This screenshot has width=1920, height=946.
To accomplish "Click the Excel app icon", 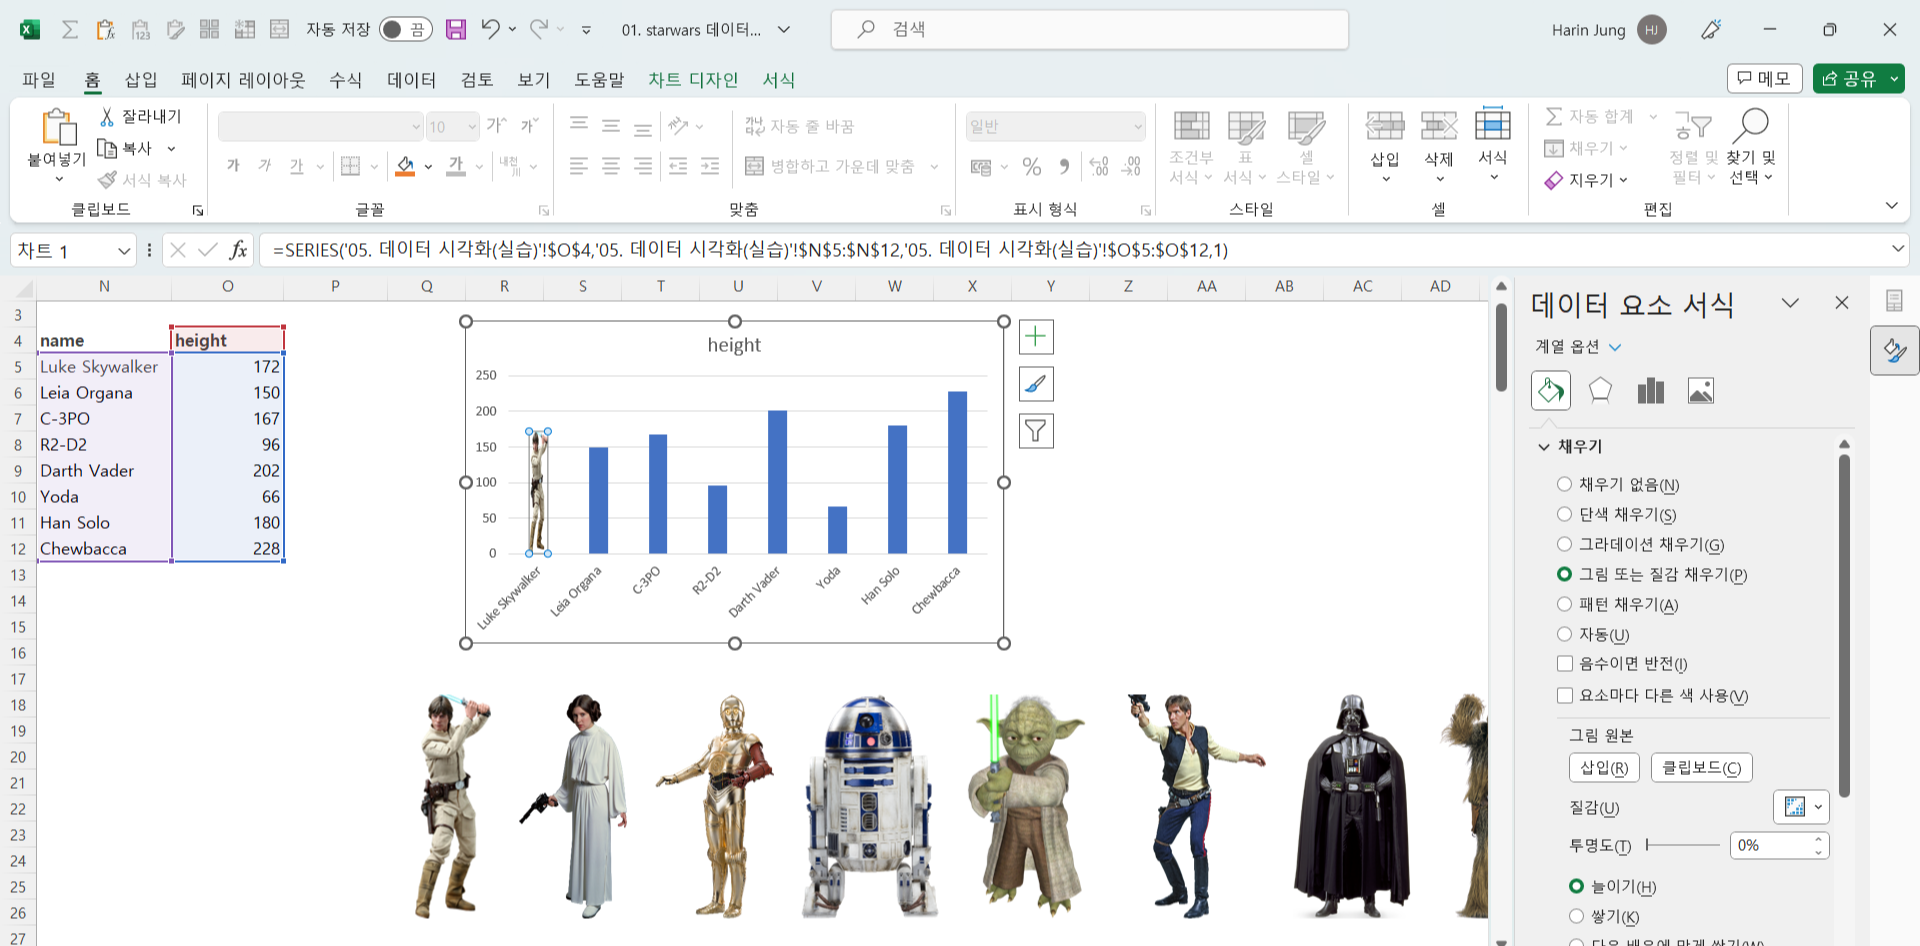I will 30,29.
